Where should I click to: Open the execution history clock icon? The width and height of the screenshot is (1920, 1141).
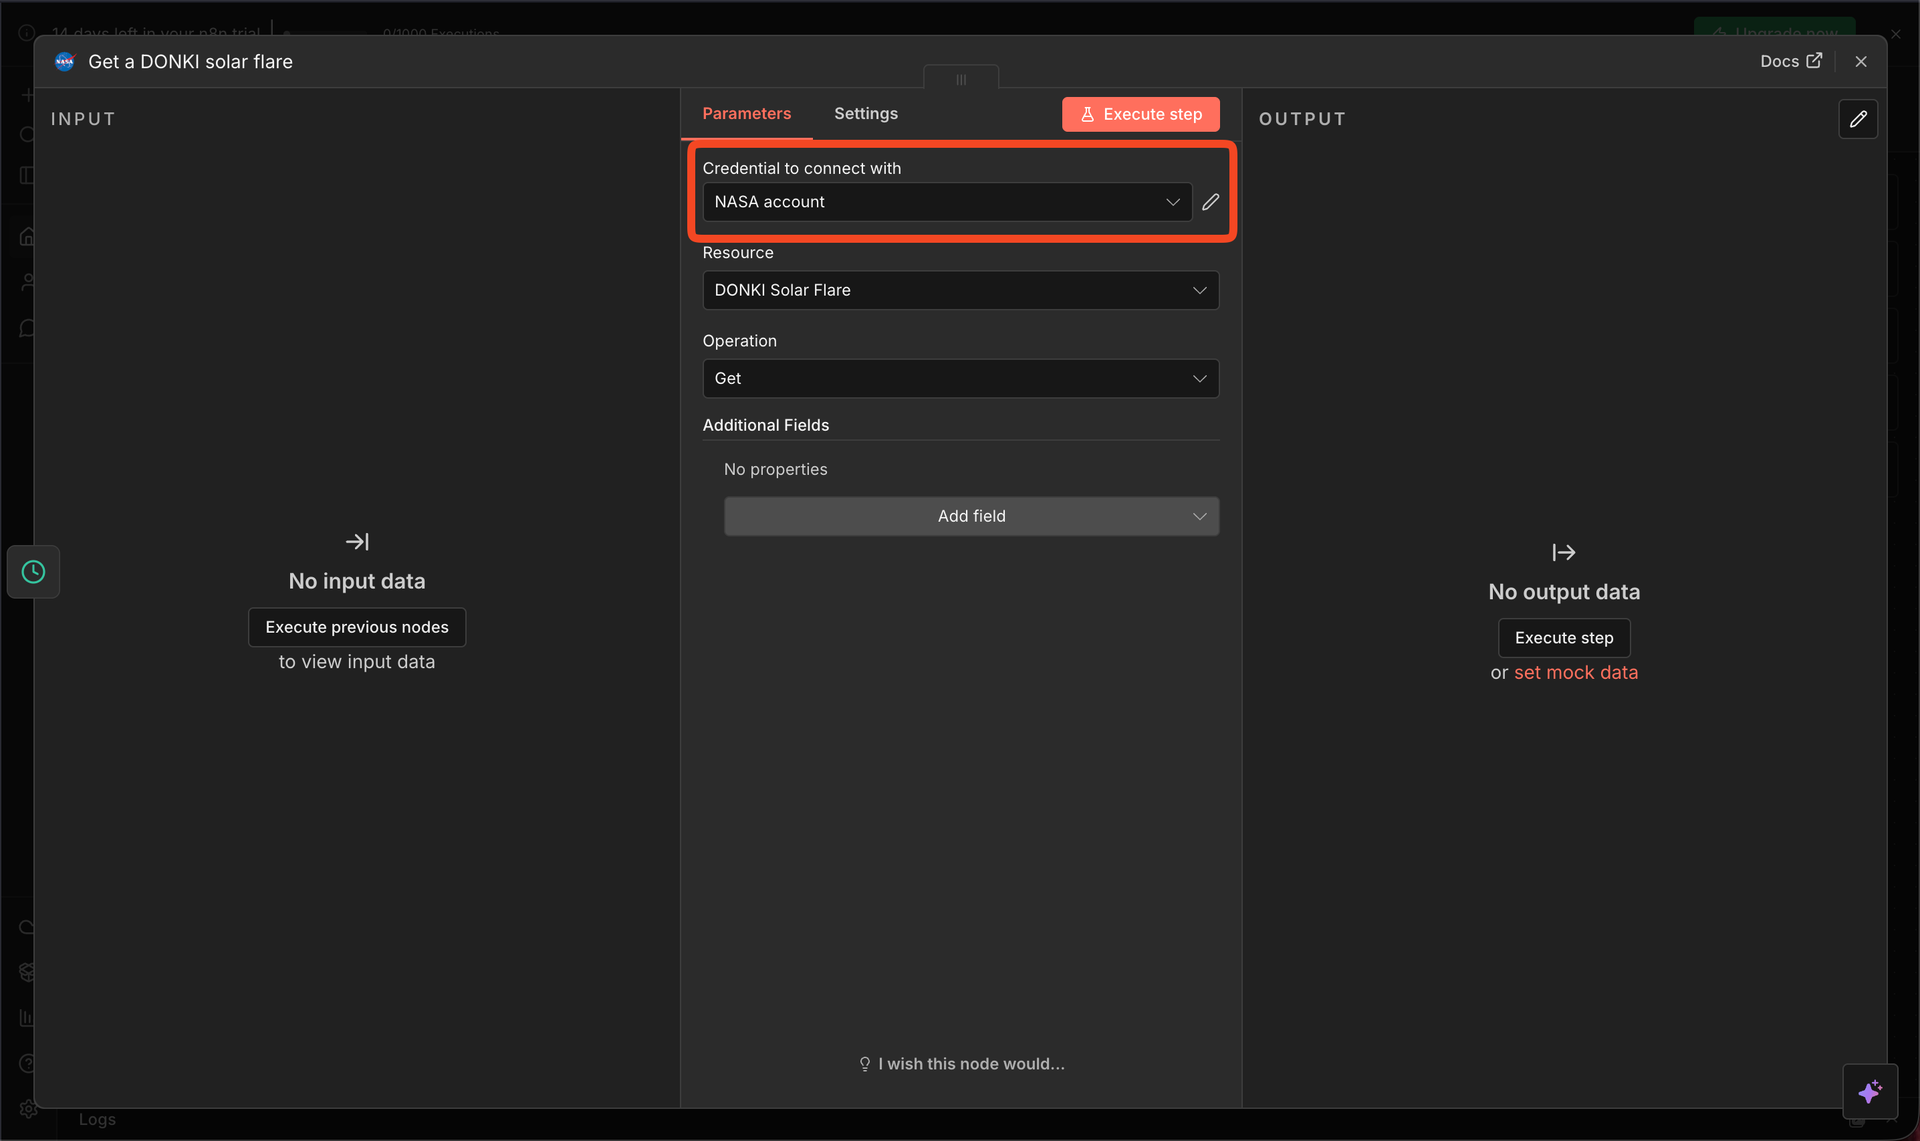34,572
